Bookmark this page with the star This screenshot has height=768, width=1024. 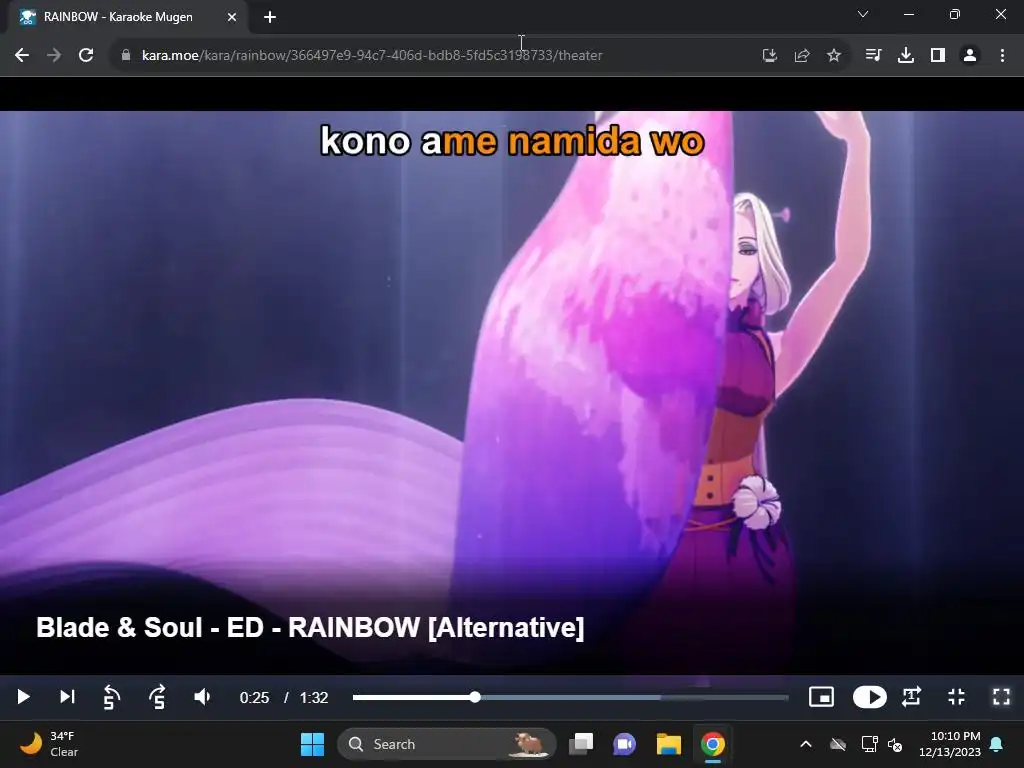pyautogui.click(x=834, y=56)
